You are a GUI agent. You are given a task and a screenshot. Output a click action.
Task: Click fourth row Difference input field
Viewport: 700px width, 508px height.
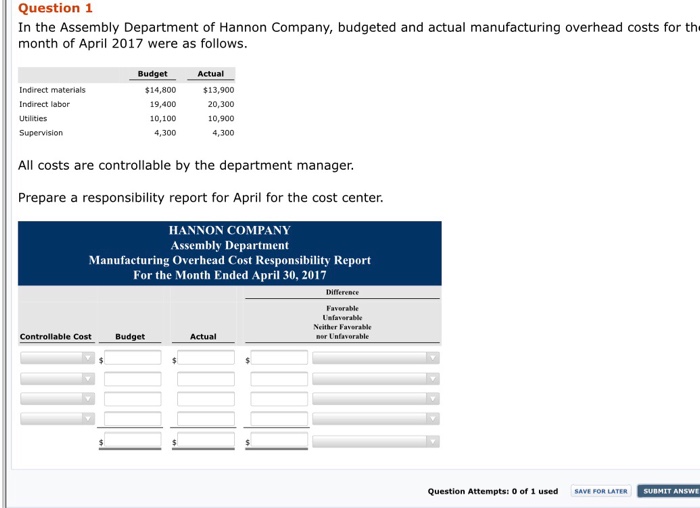(x=279, y=418)
